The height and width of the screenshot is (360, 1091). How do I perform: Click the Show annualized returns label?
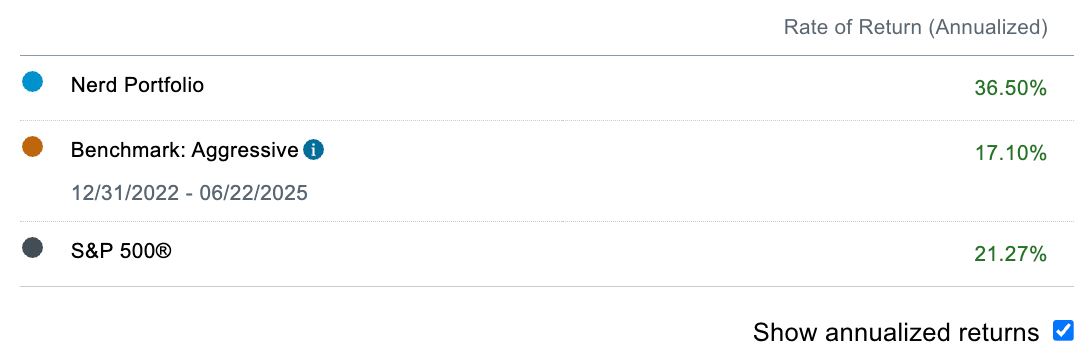click(896, 332)
